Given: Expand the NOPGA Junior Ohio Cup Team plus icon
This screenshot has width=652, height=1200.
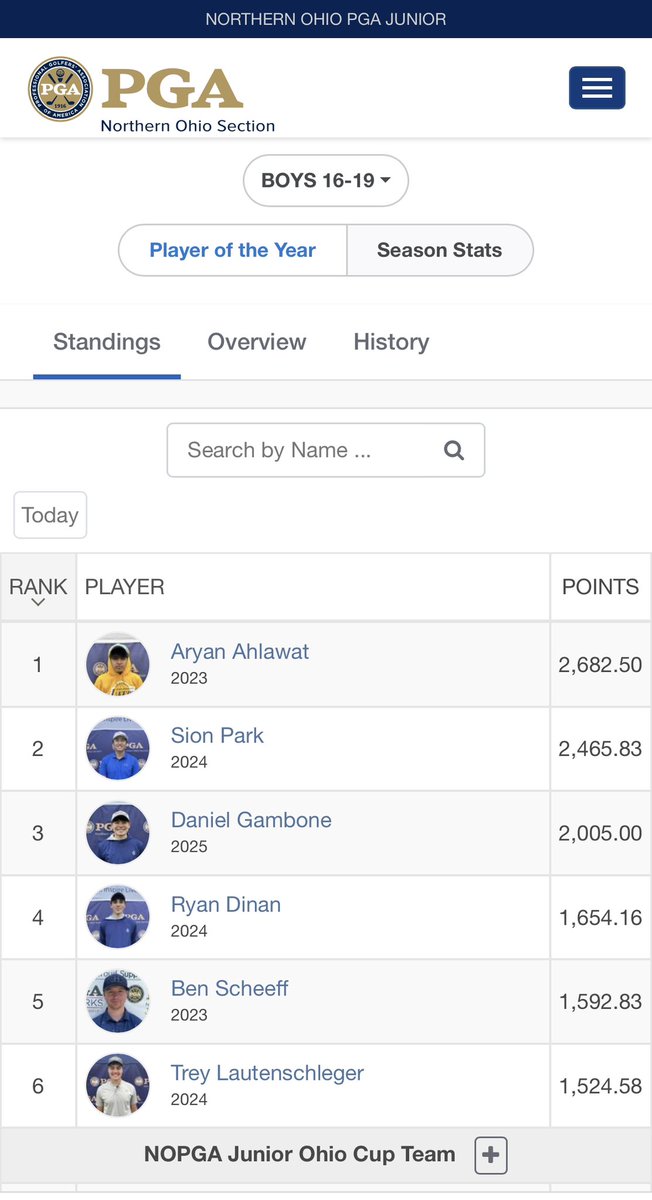Looking at the screenshot, I should [x=490, y=1155].
